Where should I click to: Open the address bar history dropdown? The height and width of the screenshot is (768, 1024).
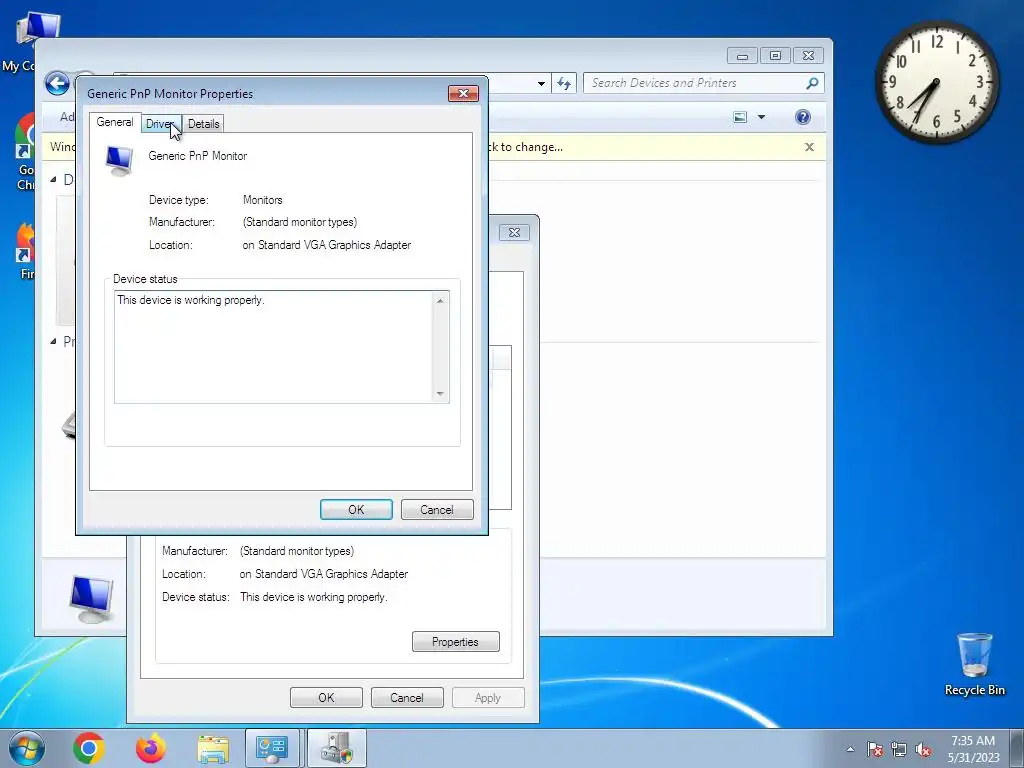(x=541, y=84)
